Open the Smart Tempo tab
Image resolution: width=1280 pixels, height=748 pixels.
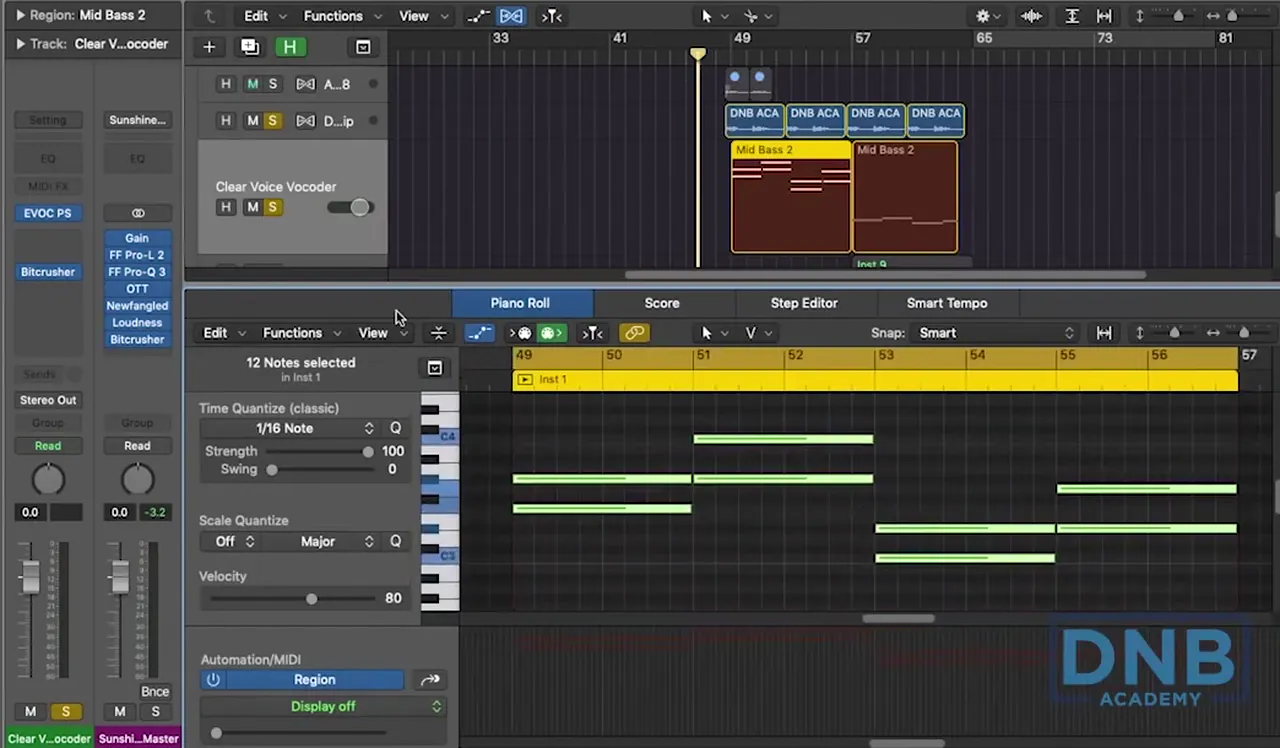pos(947,303)
